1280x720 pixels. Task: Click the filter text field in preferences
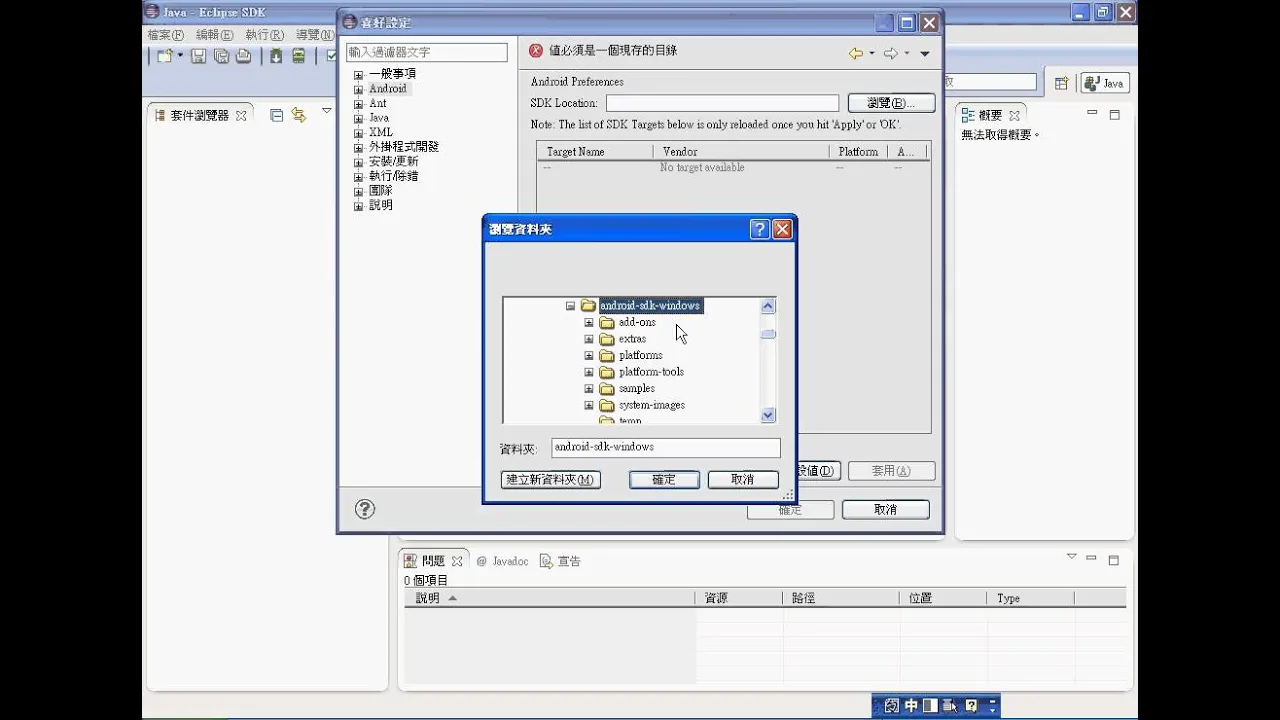tap(427, 52)
